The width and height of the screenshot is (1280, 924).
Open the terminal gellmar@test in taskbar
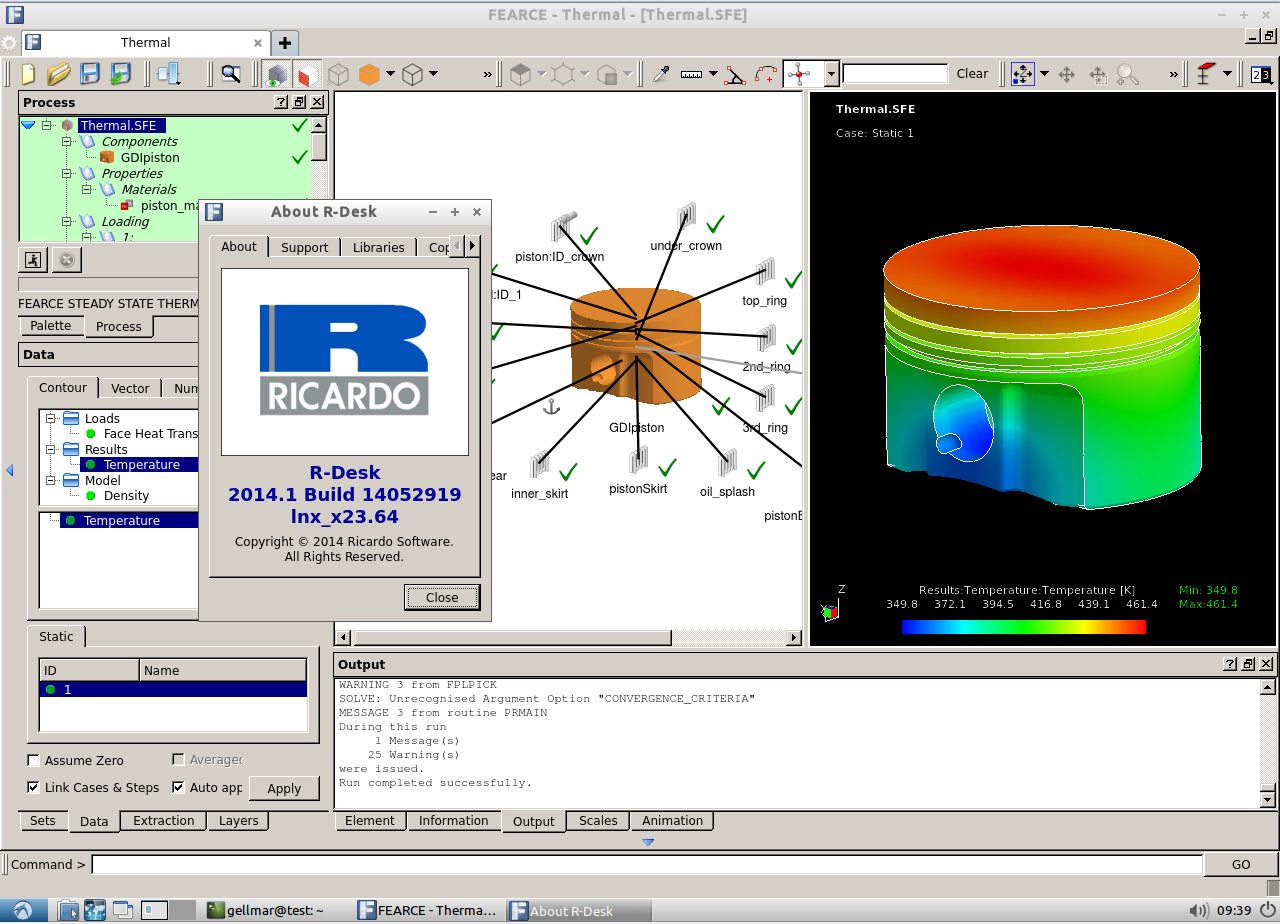click(264, 910)
